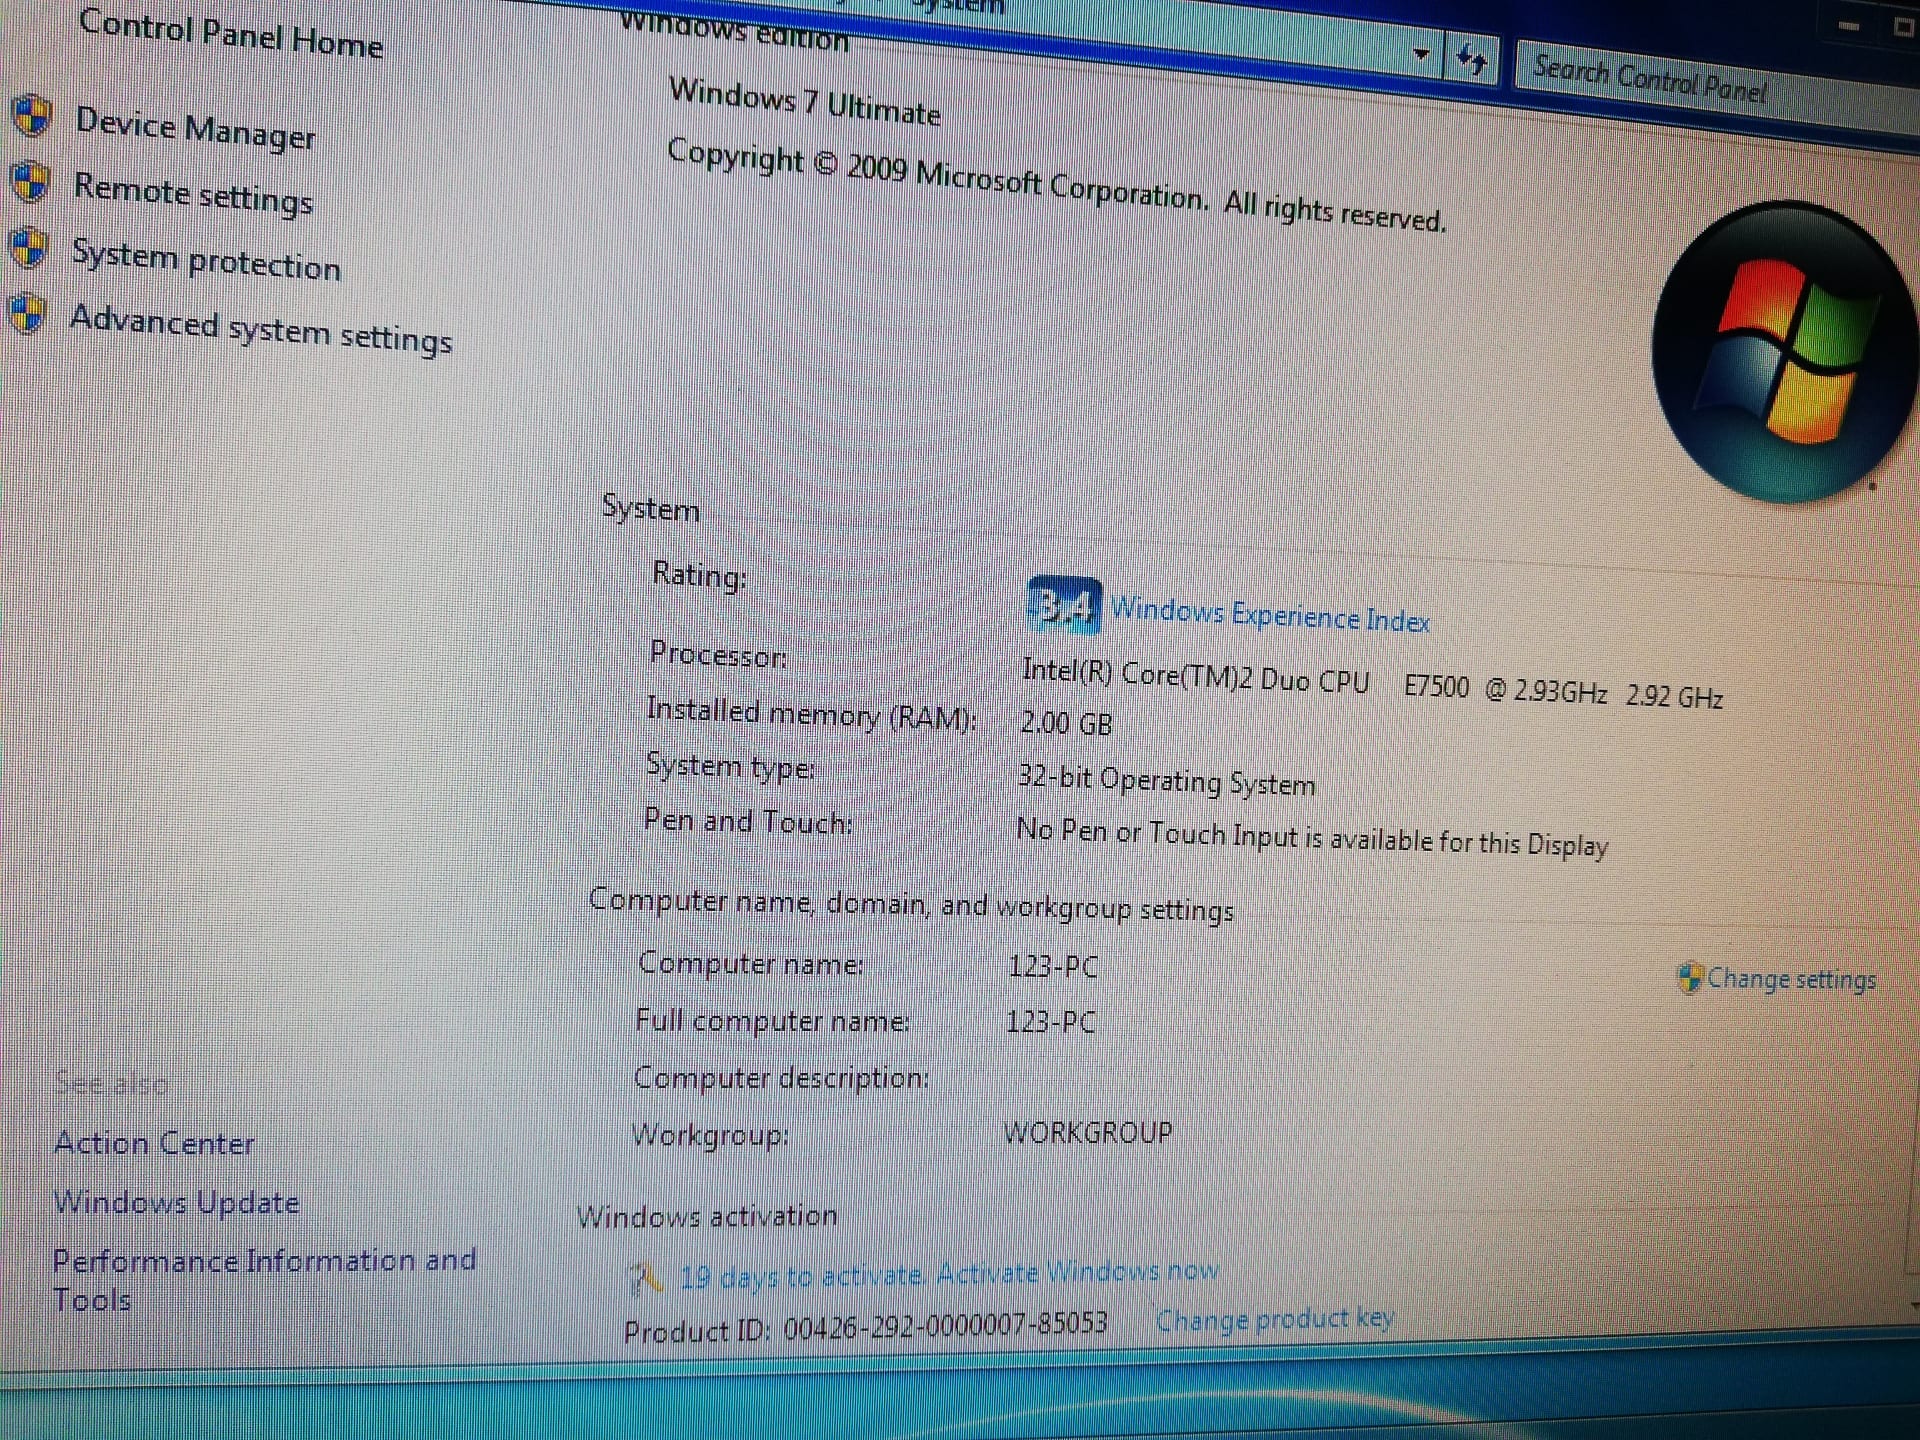Click the System type label
The width and height of the screenshot is (1920, 1440).
tap(731, 766)
